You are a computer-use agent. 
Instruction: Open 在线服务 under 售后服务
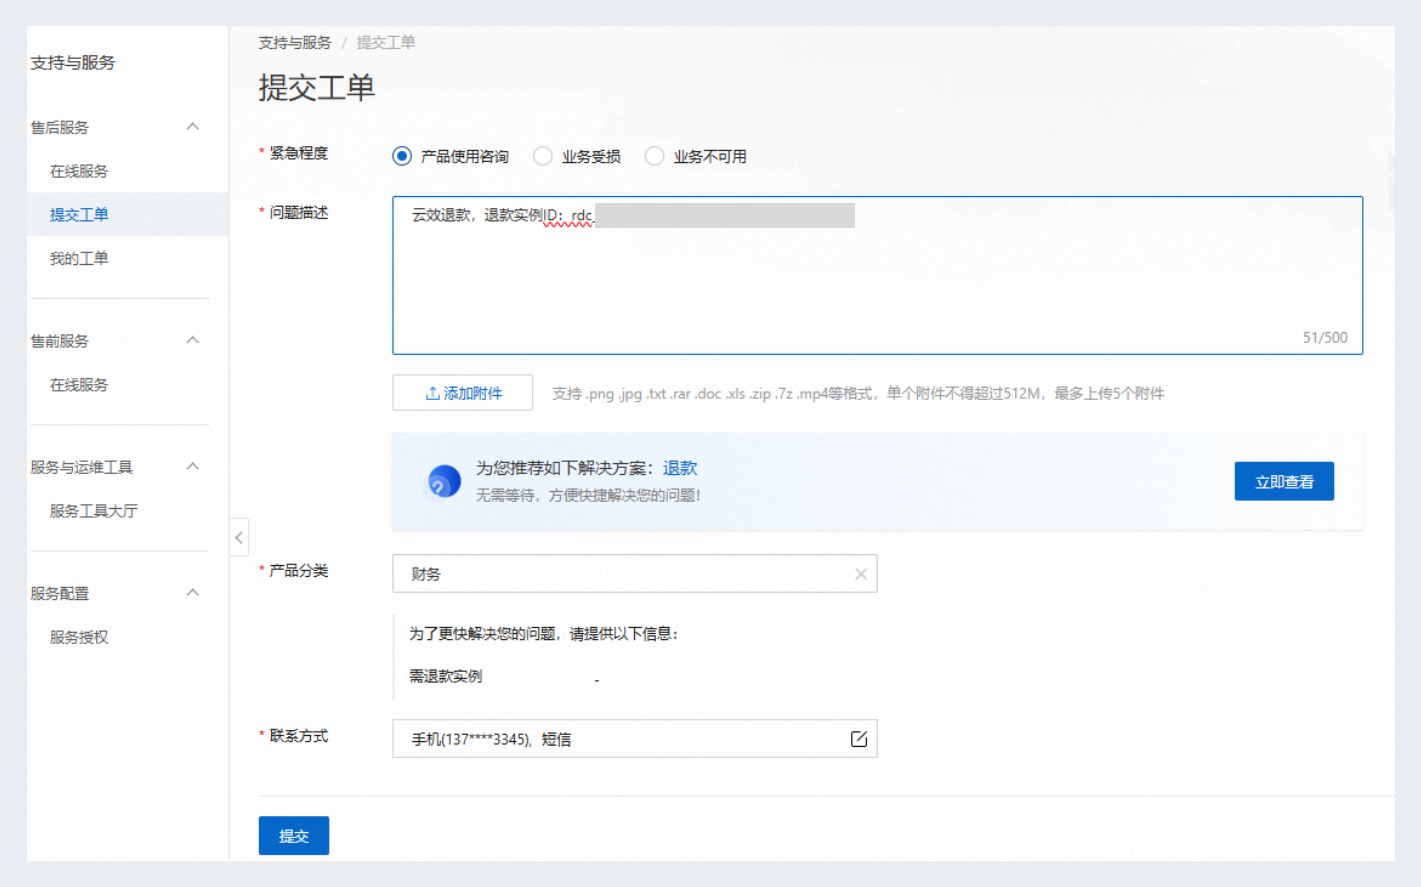[79, 171]
